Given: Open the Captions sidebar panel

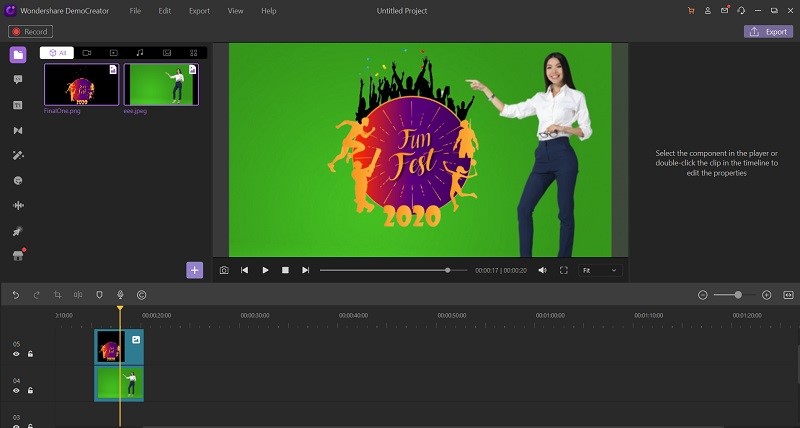Looking at the screenshot, I should (x=18, y=105).
